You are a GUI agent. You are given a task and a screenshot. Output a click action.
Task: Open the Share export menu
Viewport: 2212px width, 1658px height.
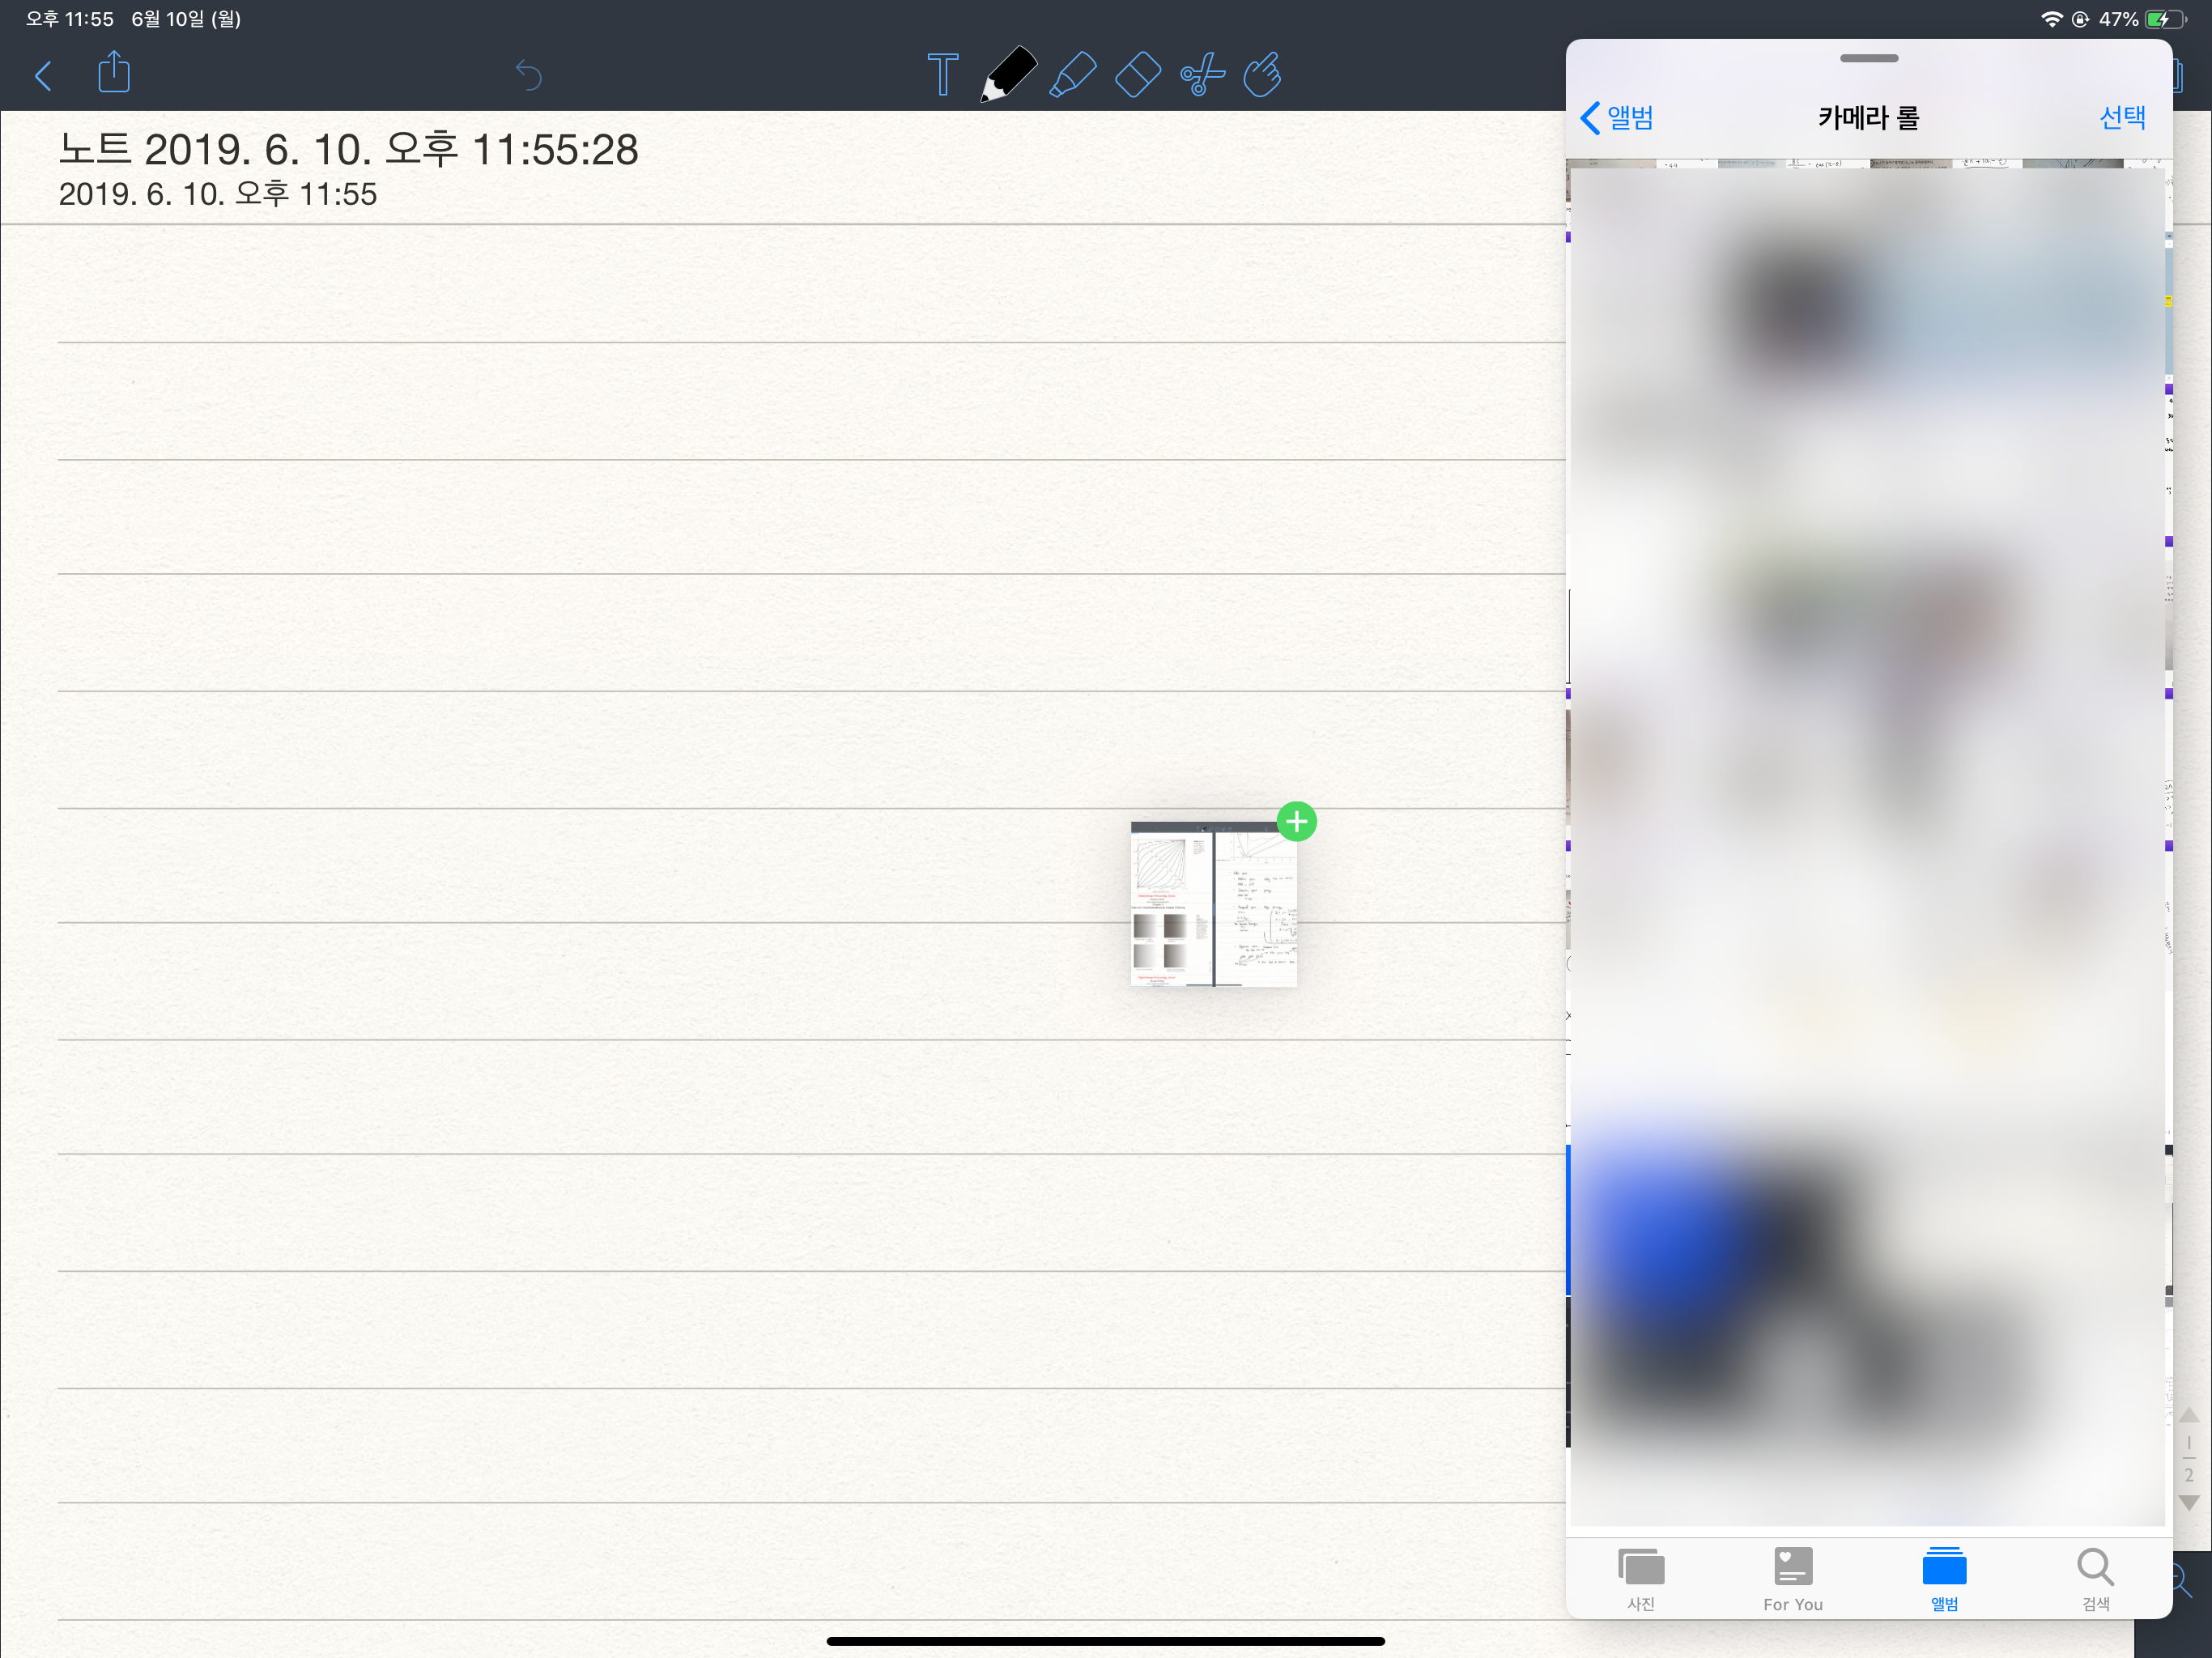pos(114,73)
